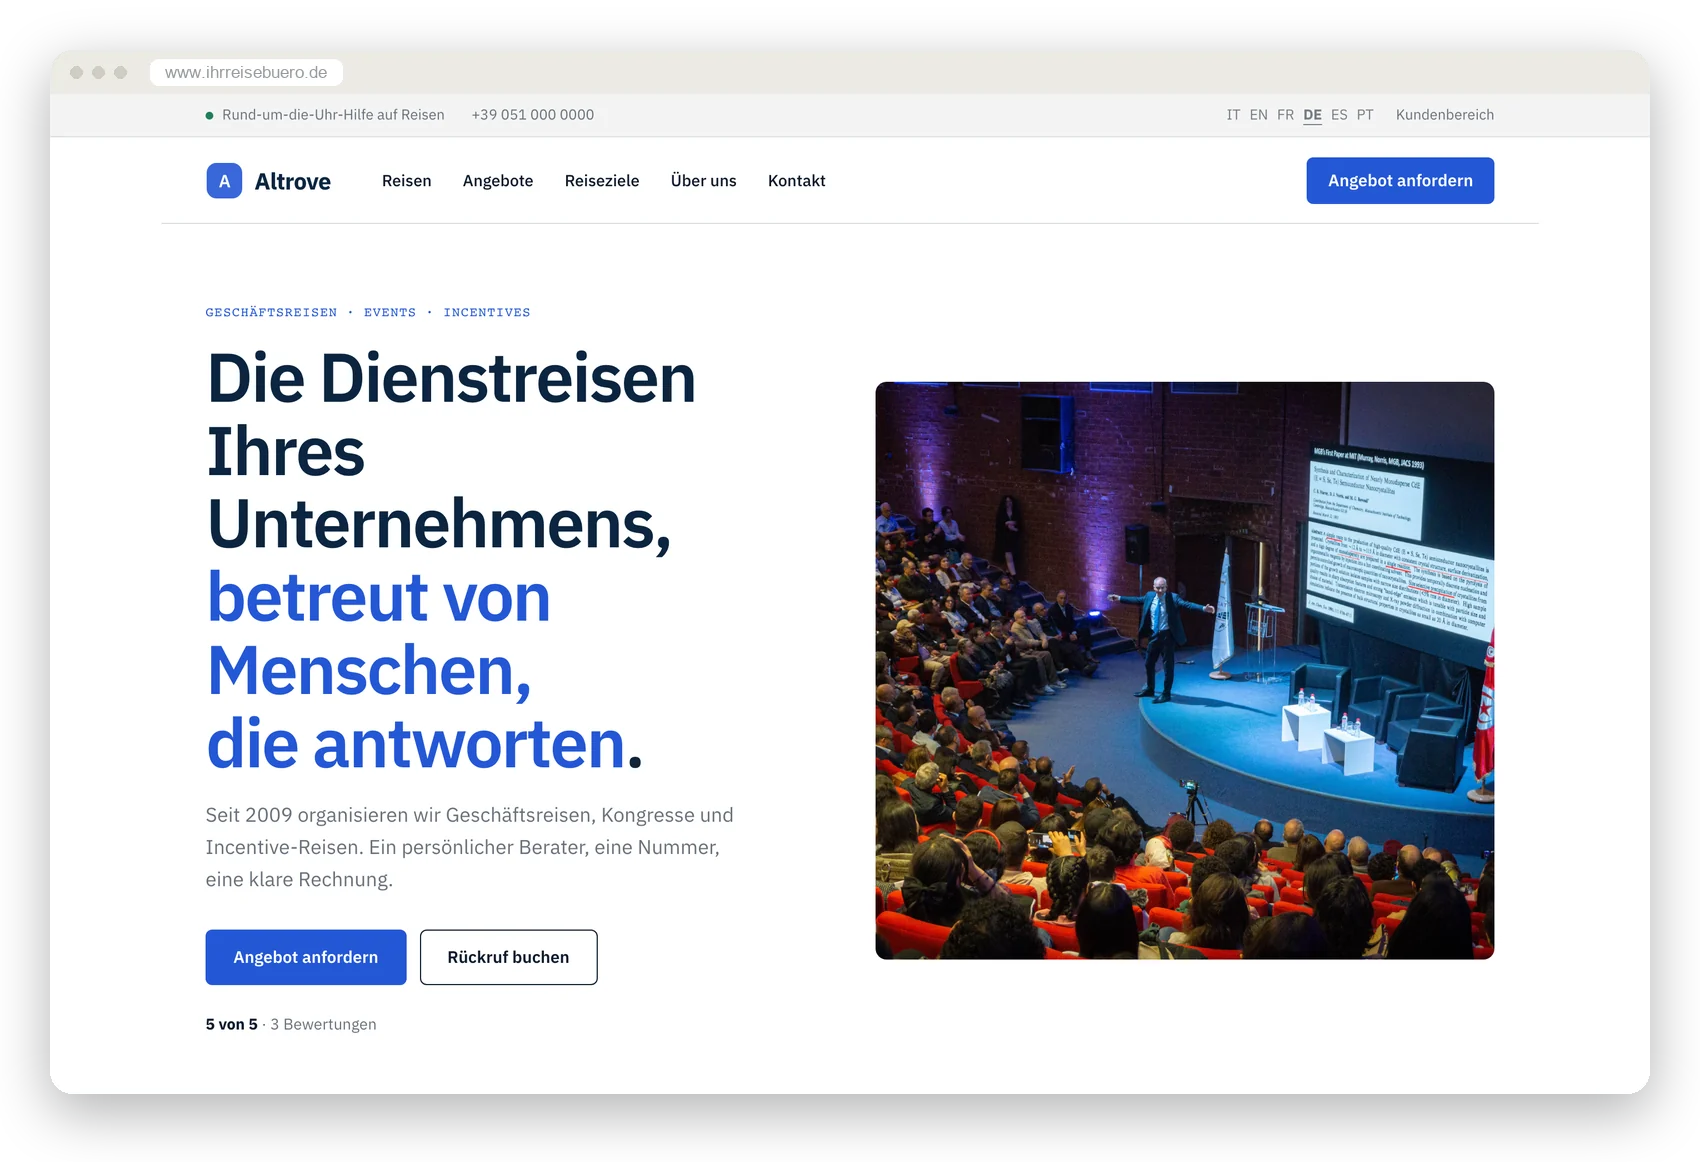Click the Altrove logo icon
The width and height of the screenshot is (1700, 1162).
pyautogui.click(x=224, y=181)
